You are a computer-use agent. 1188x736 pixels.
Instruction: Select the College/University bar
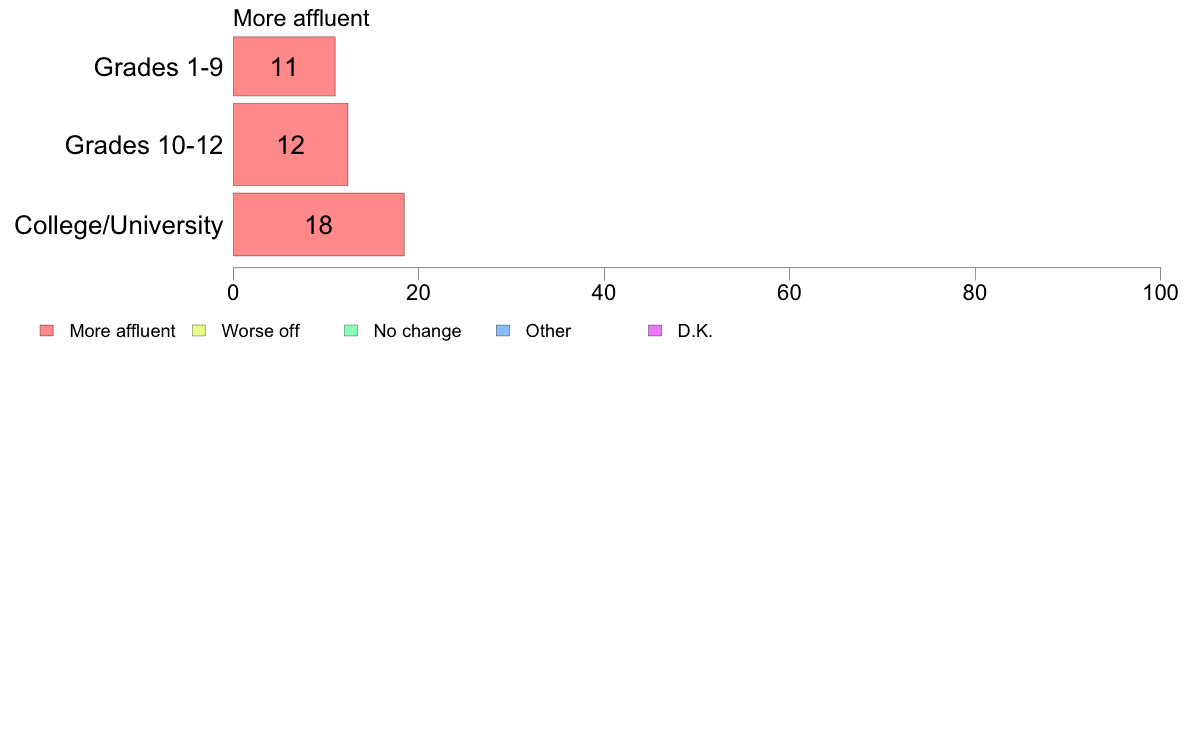coord(319,225)
